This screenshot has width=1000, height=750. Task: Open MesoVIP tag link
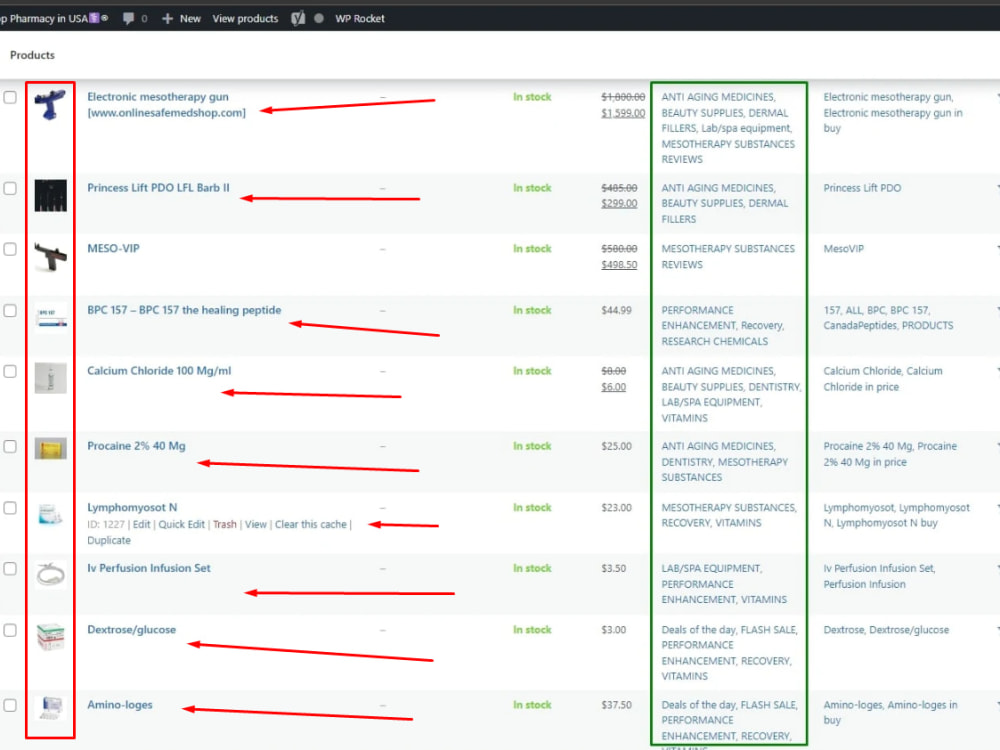[x=843, y=249]
